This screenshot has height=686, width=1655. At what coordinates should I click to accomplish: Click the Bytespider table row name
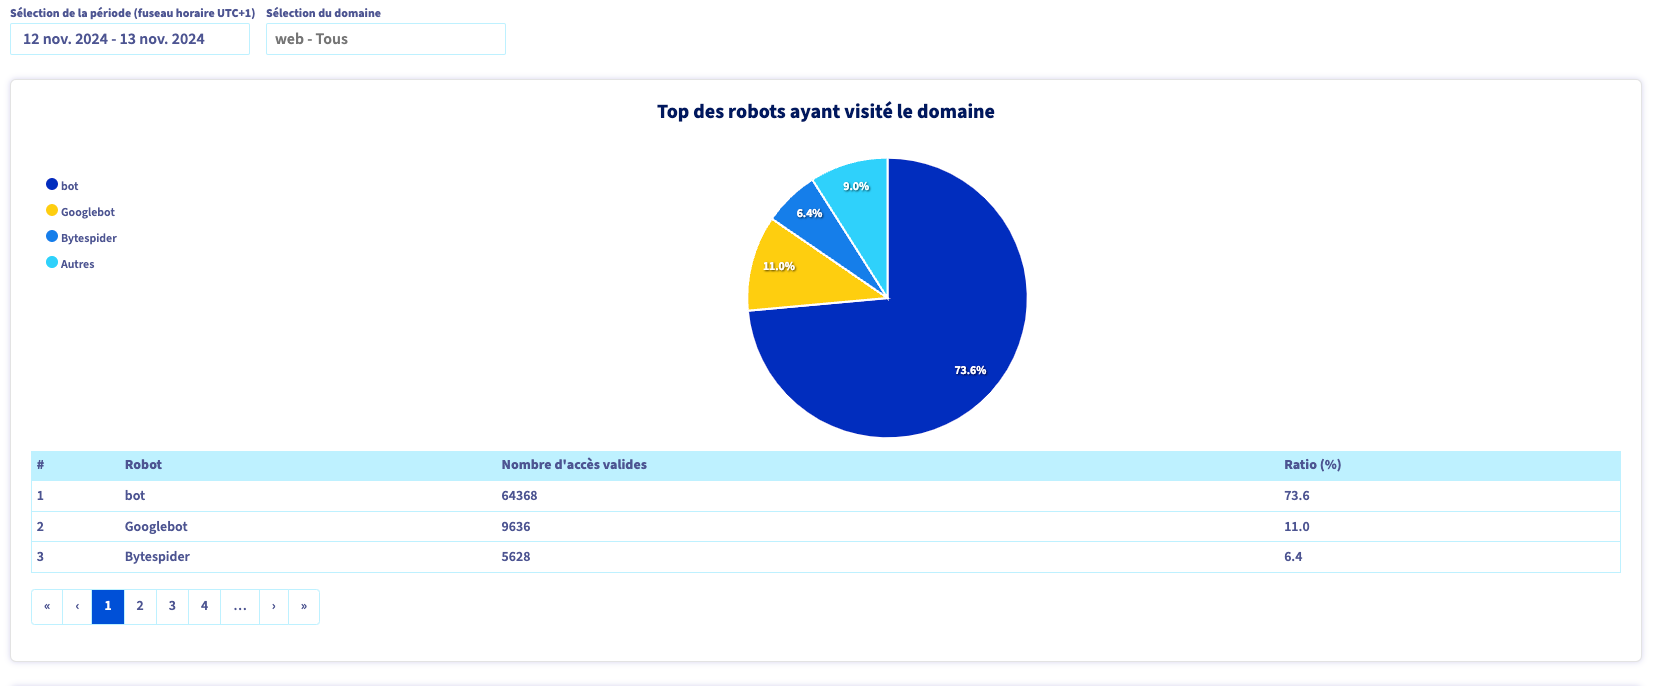tap(157, 557)
